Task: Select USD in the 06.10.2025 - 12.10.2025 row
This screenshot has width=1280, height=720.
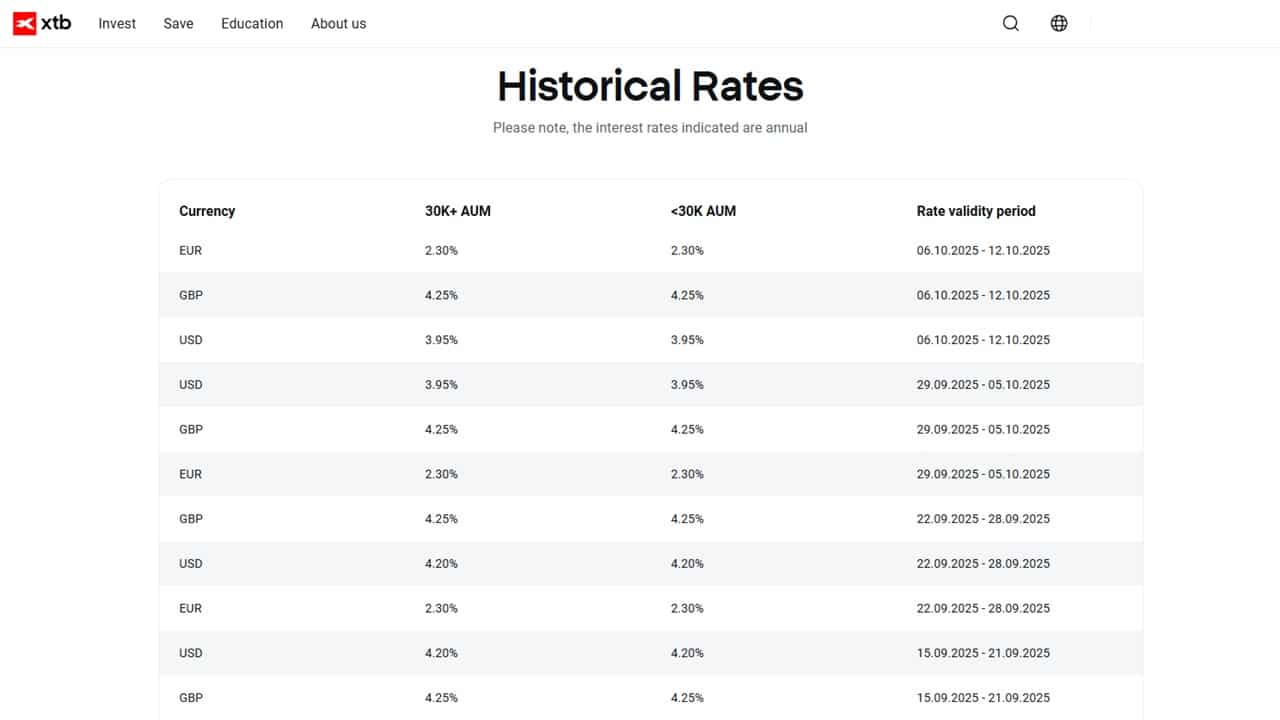Action: point(191,340)
